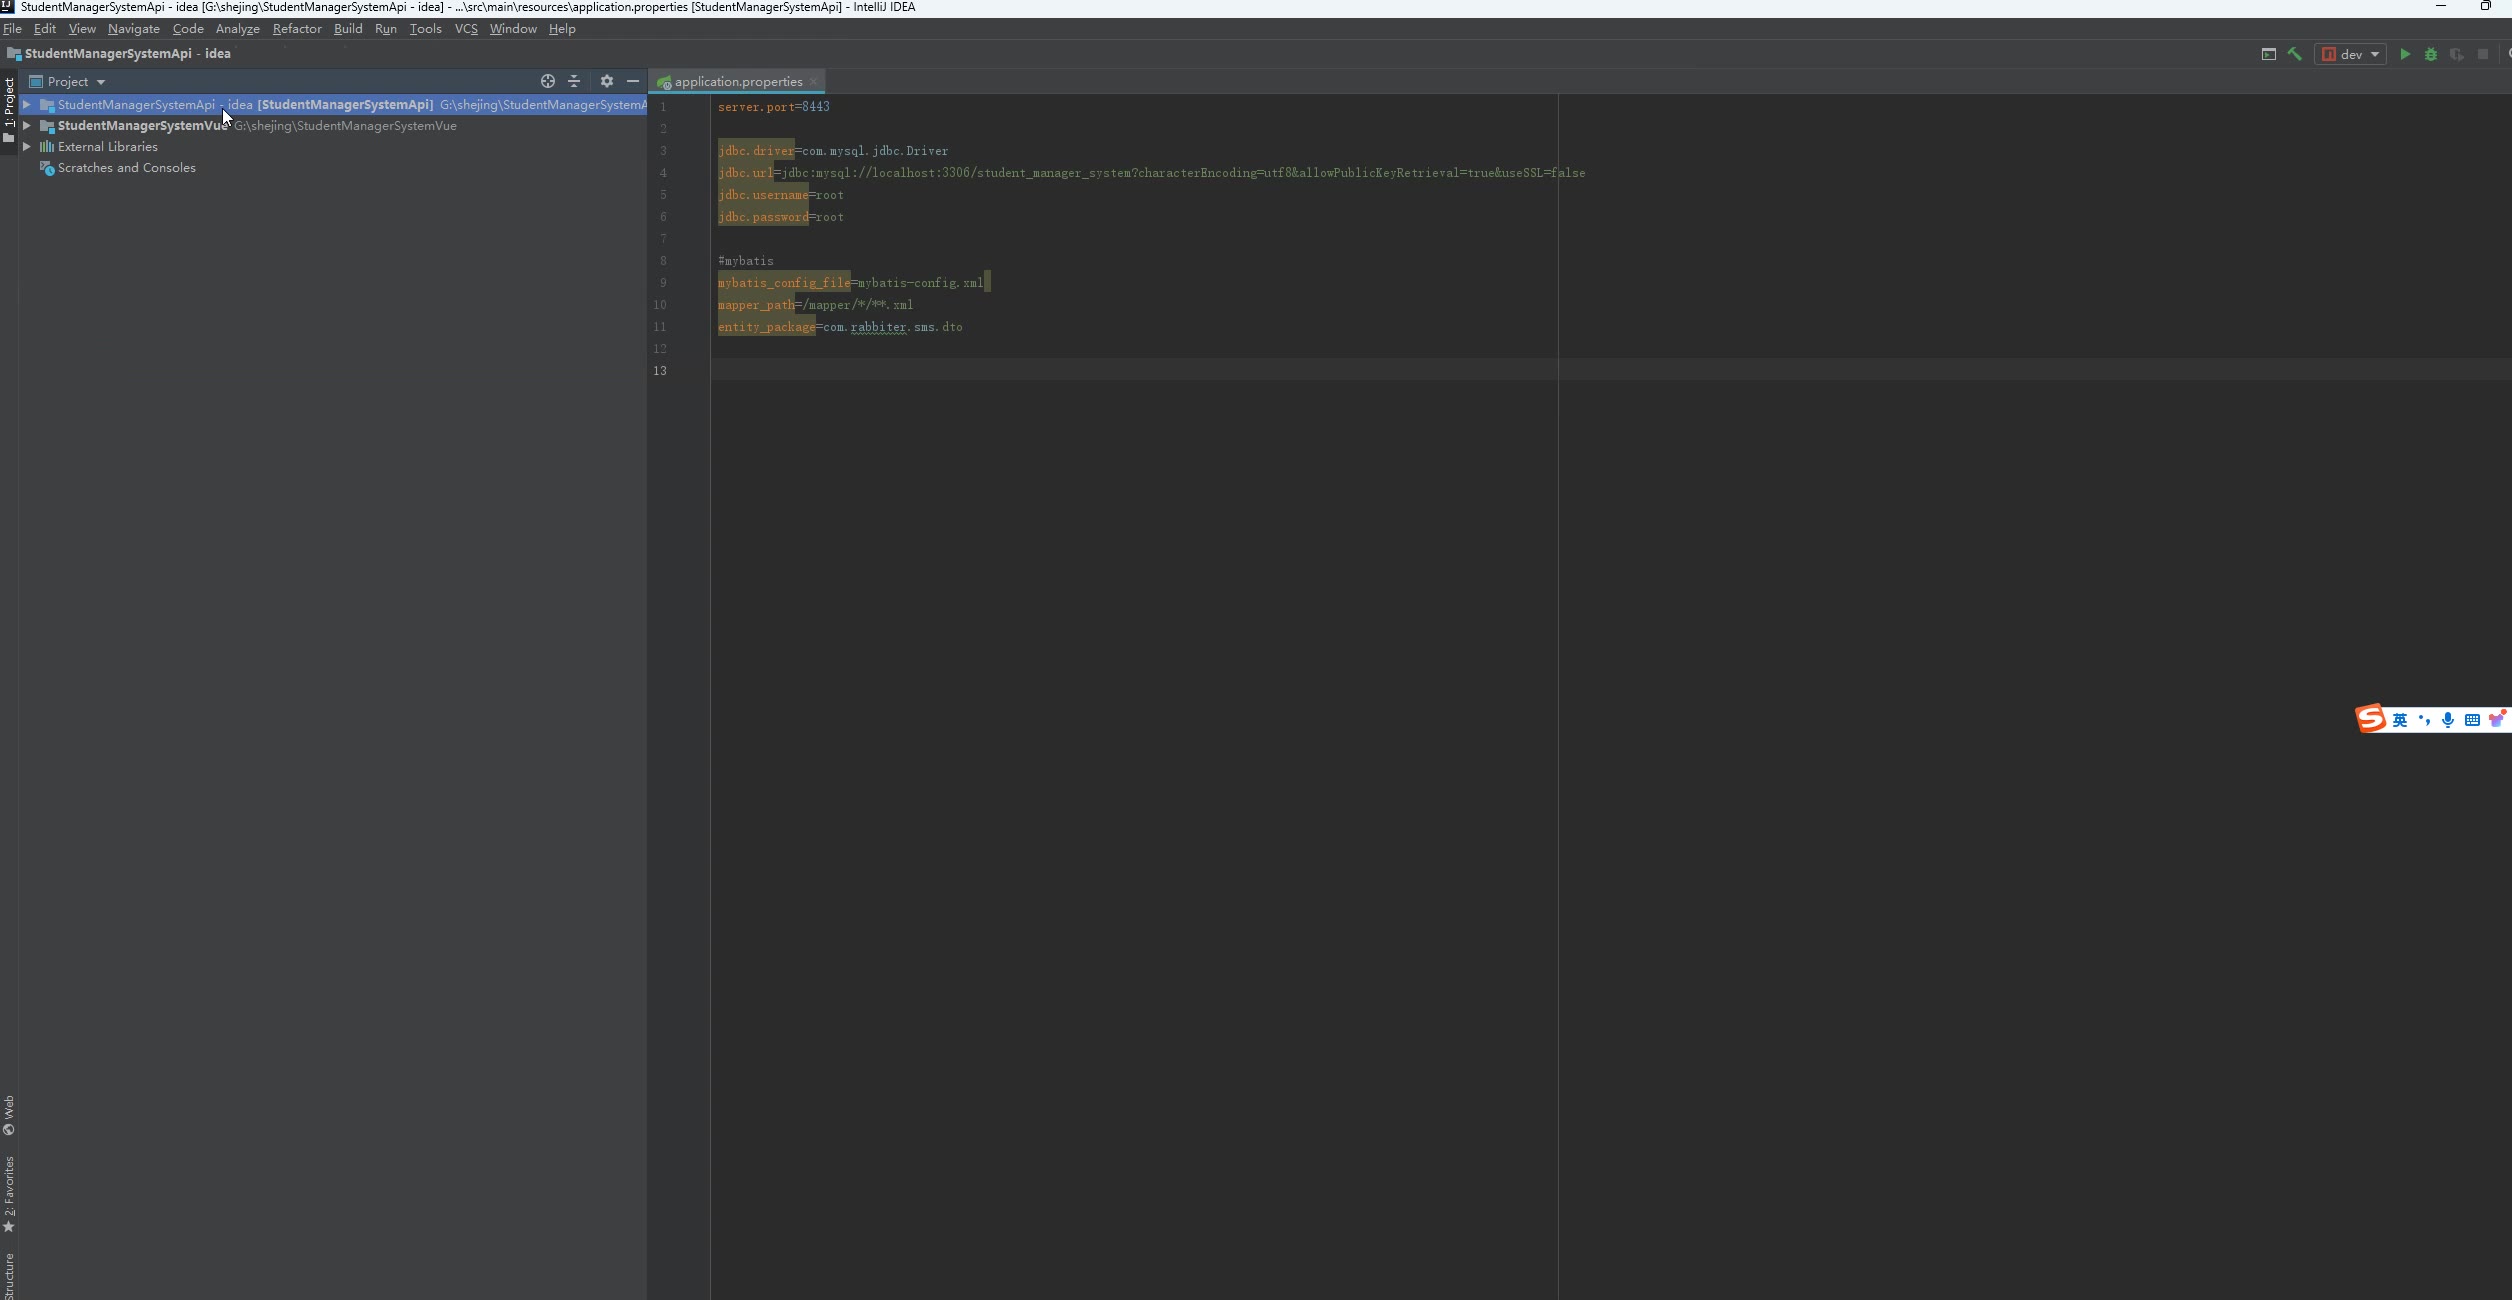Open the Navigate menu
This screenshot has height=1300, width=2512.
tap(134, 28)
